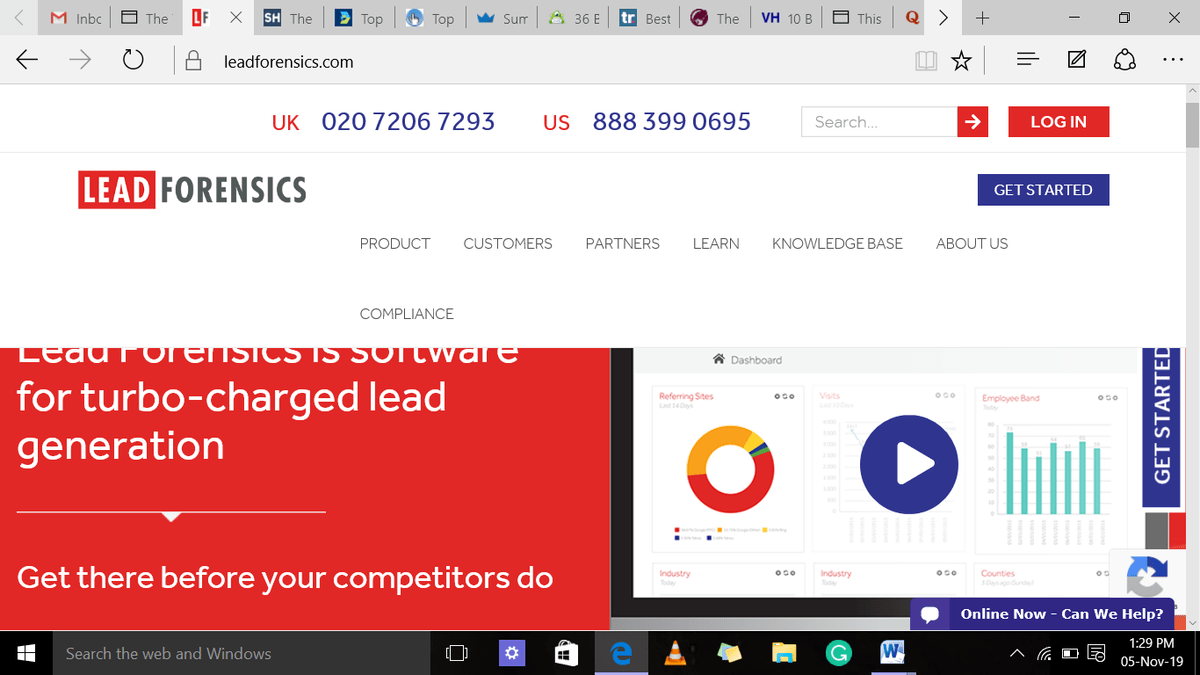Refresh the page with reload icon

(x=133, y=61)
